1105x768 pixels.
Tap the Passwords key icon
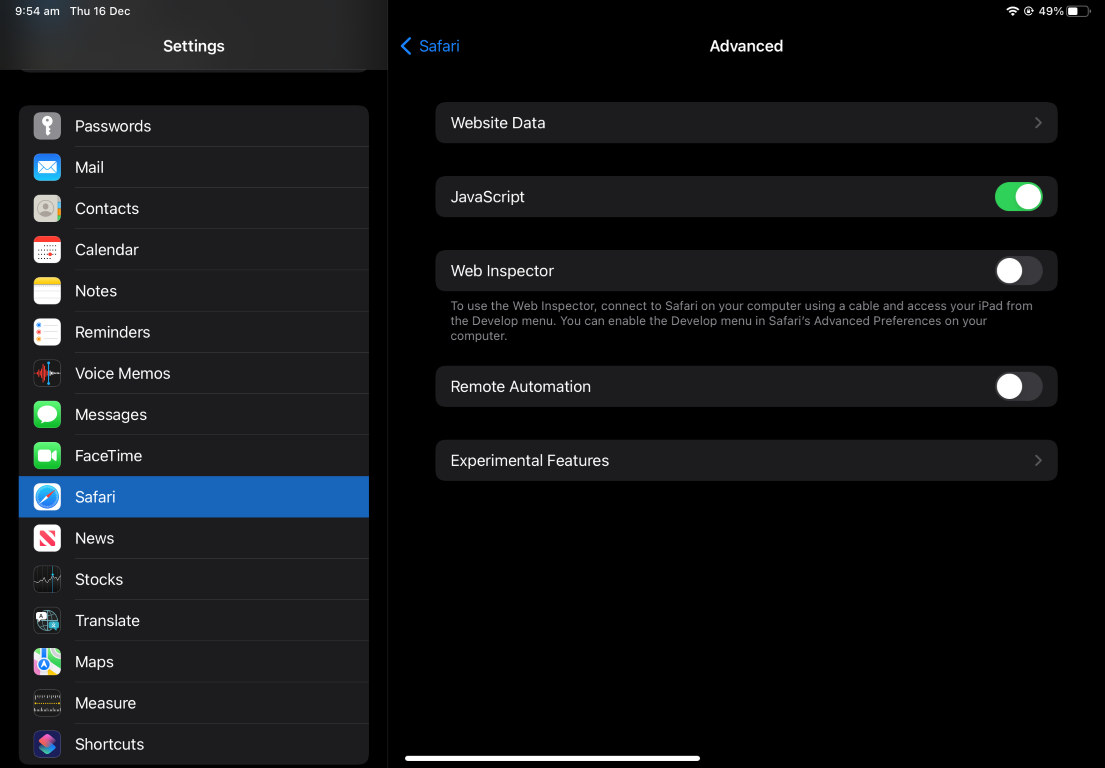tap(47, 126)
